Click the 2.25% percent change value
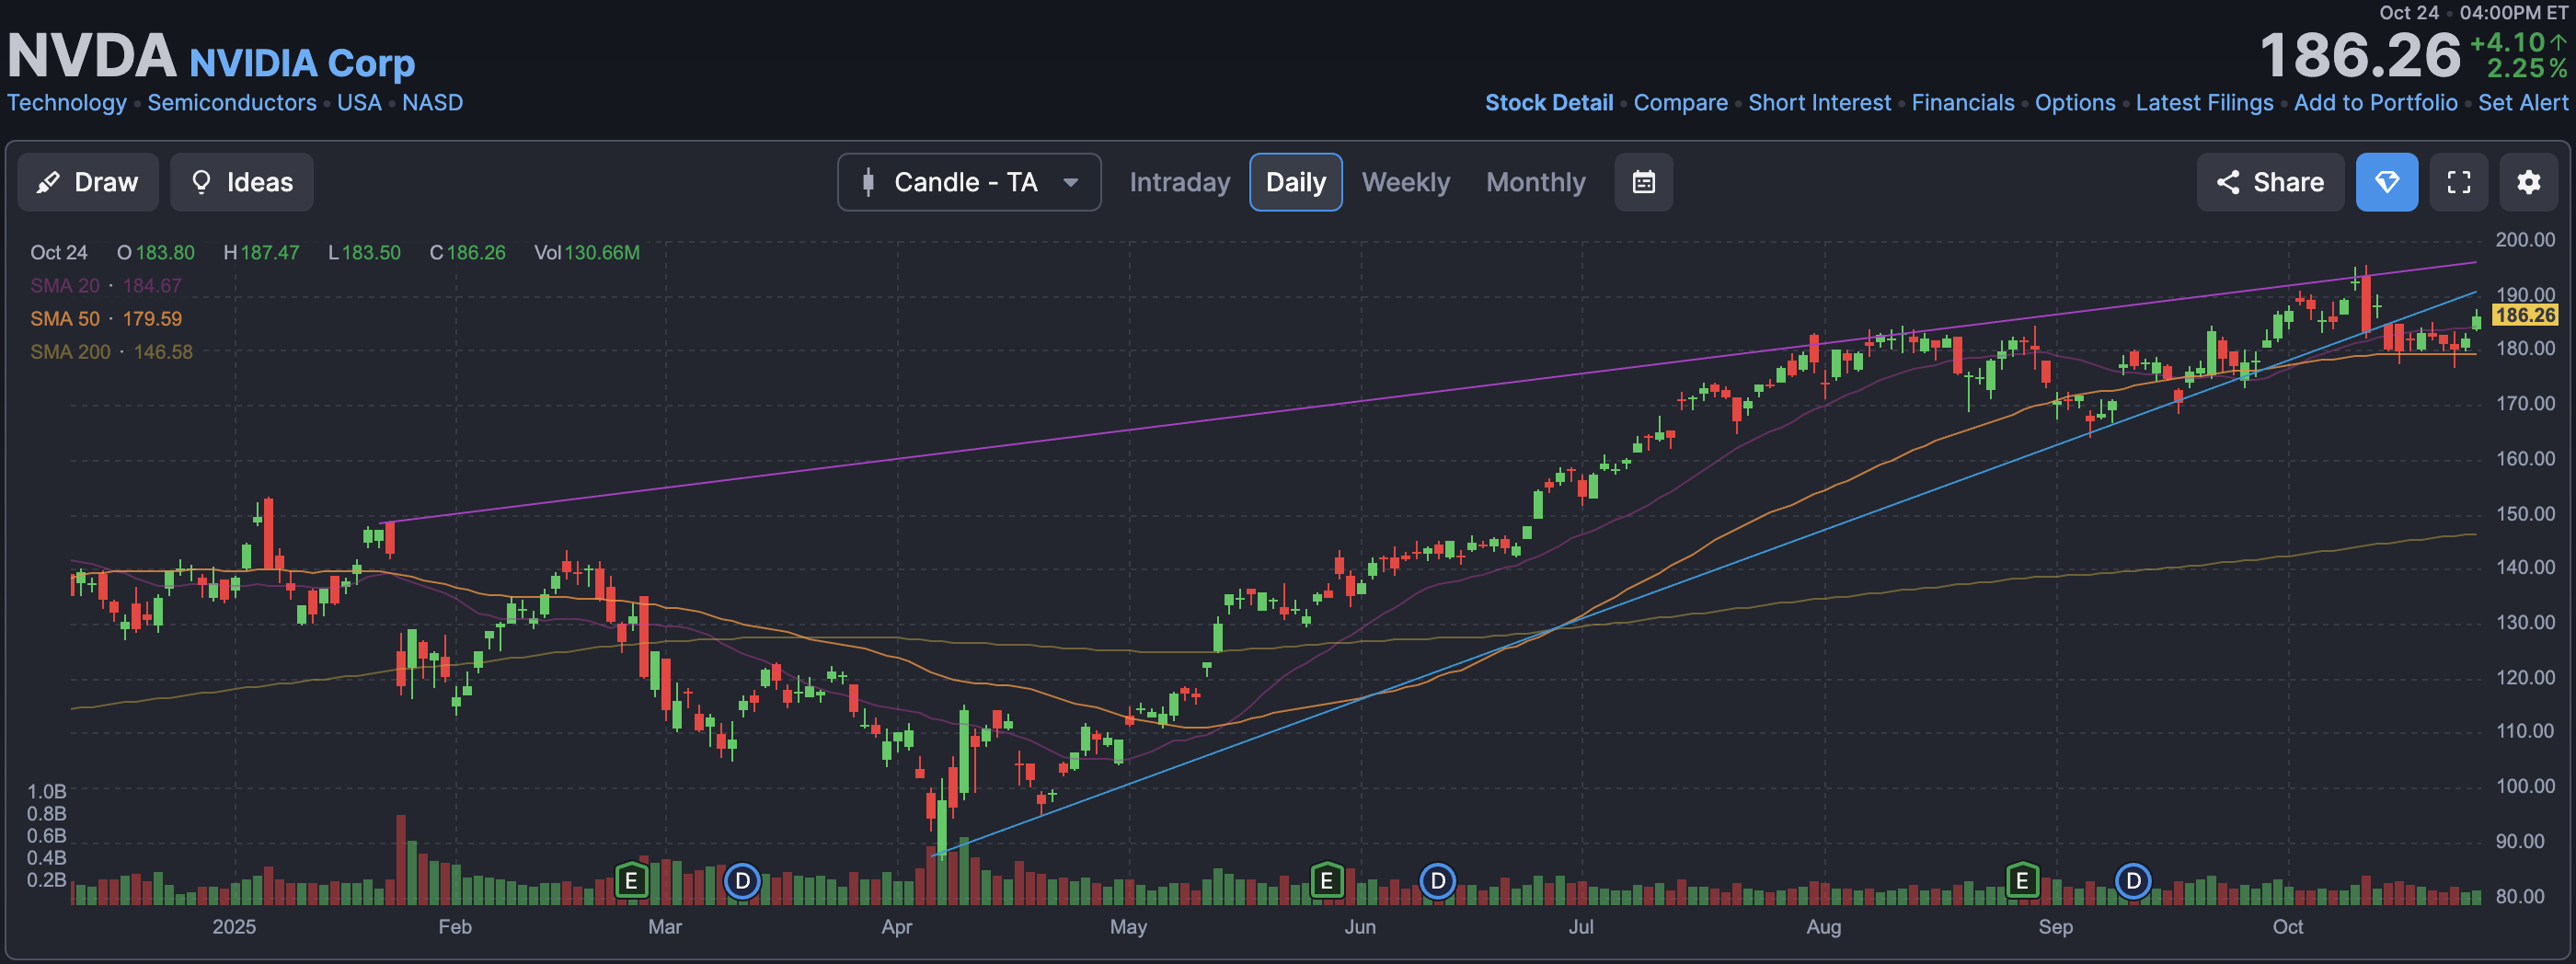This screenshot has width=2576, height=964. coord(2527,69)
